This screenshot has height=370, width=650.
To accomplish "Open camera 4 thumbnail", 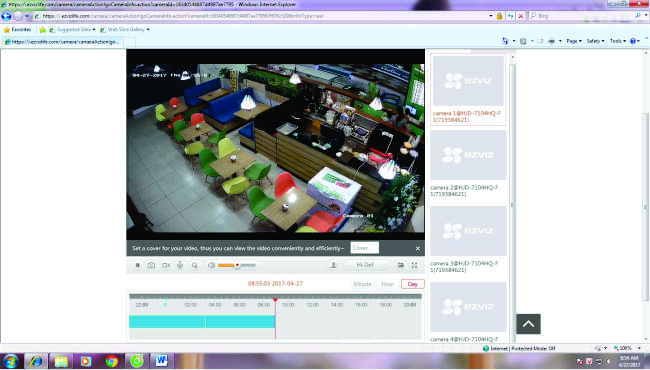I will [468, 307].
